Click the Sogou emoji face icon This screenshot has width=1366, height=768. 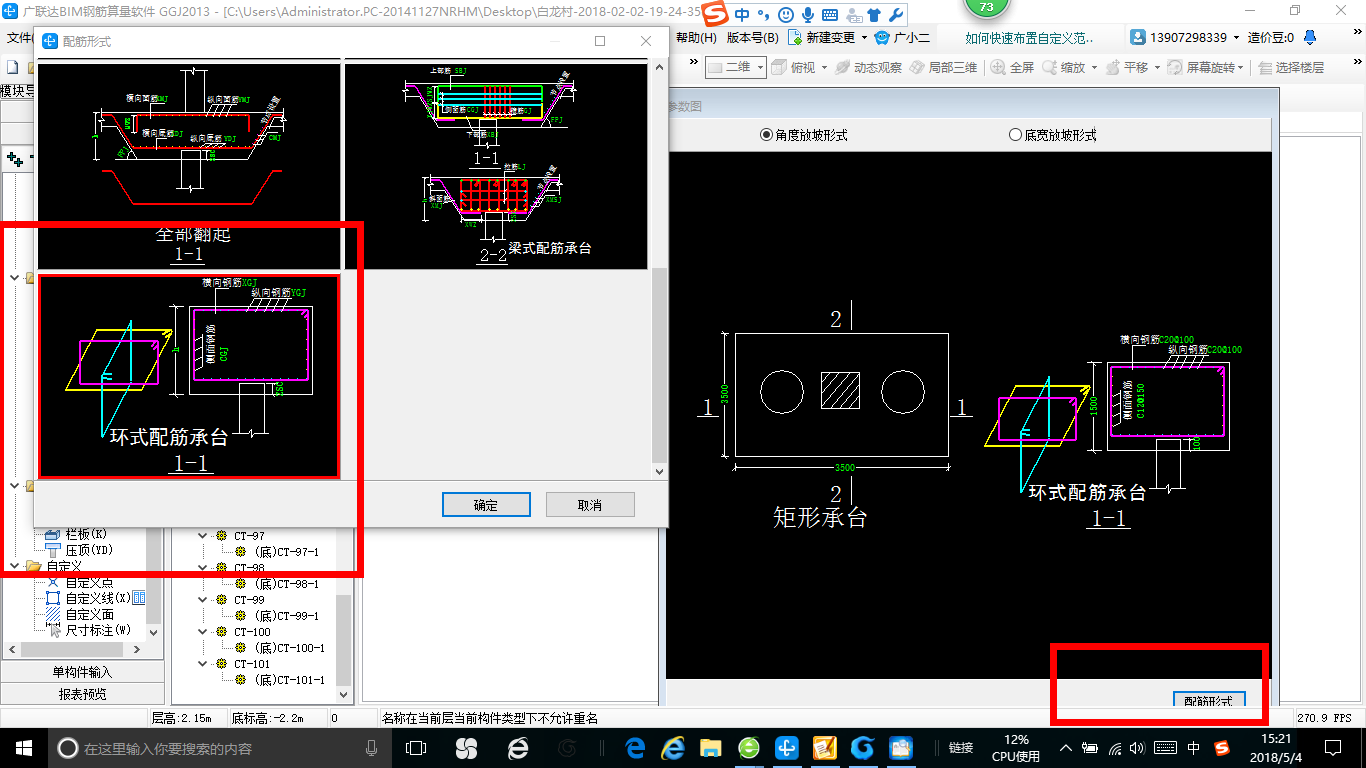pos(786,15)
